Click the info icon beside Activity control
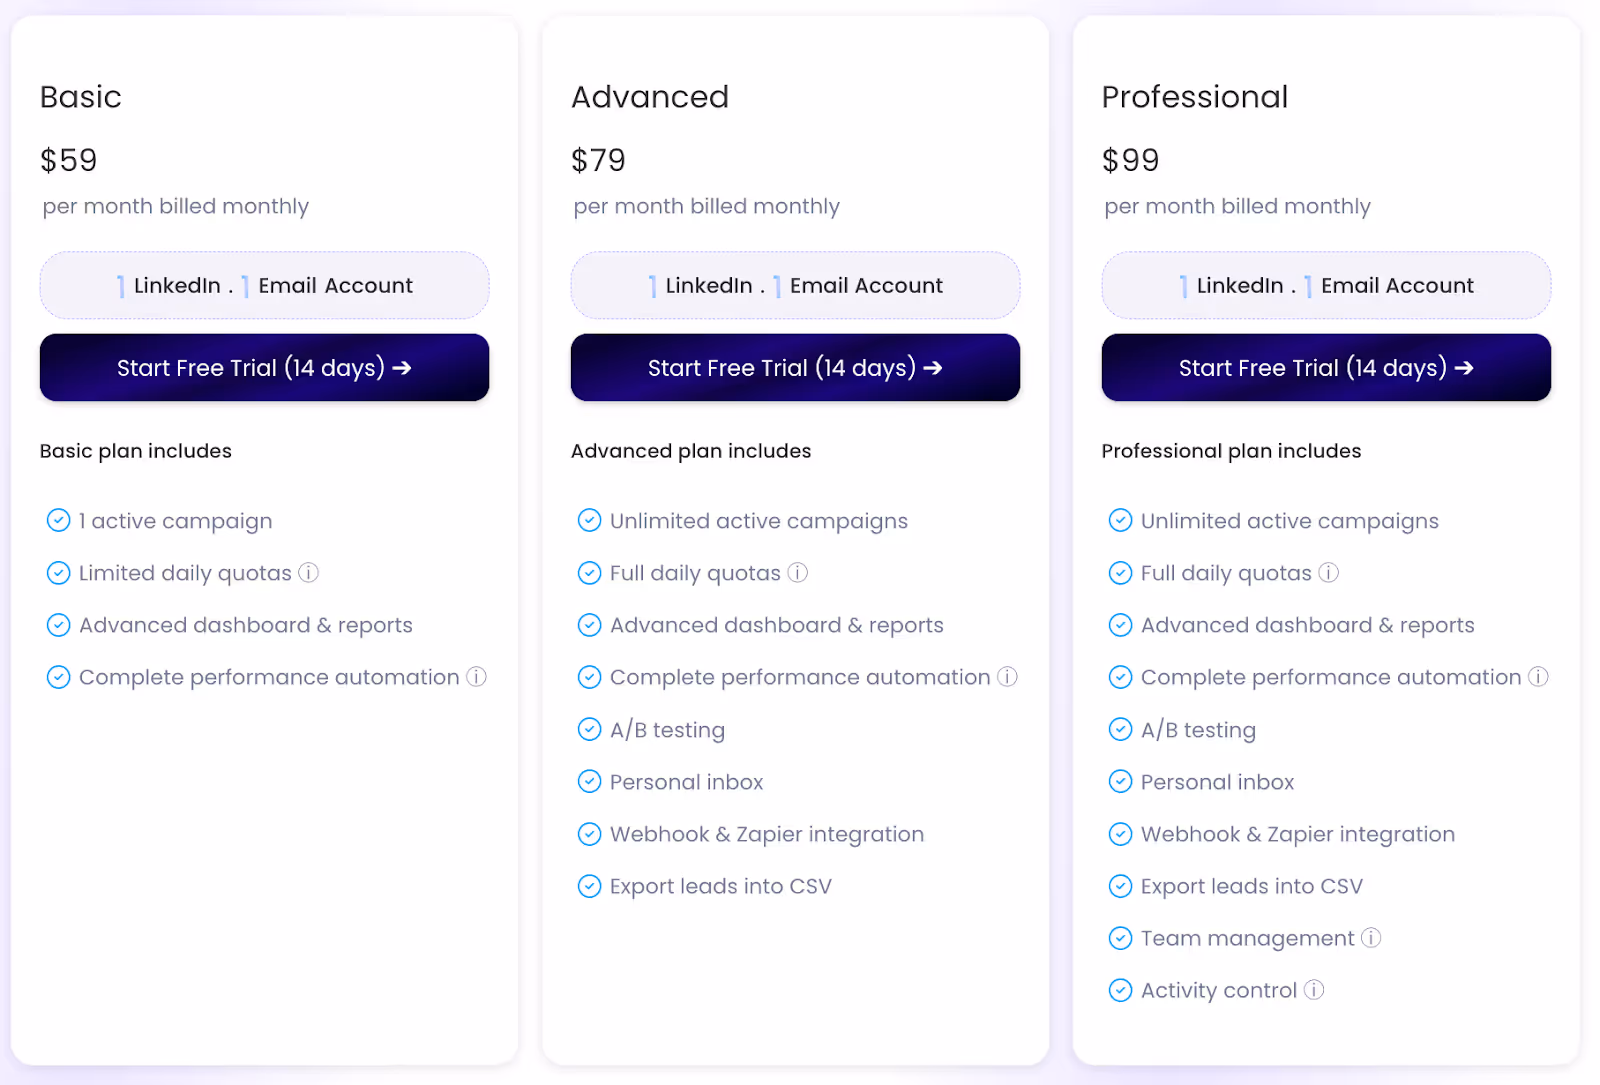This screenshot has height=1085, width=1600. pyautogui.click(x=1313, y=990)
